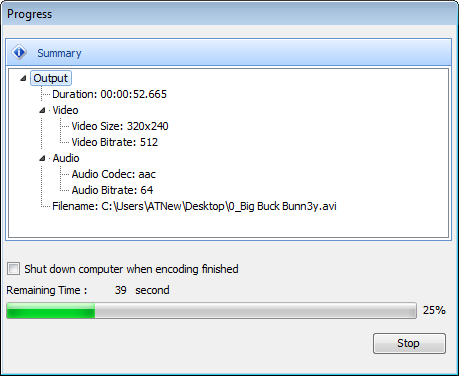Select the Filename path entry
This screenshot has width=459, height=376.
tap(194, 206)
